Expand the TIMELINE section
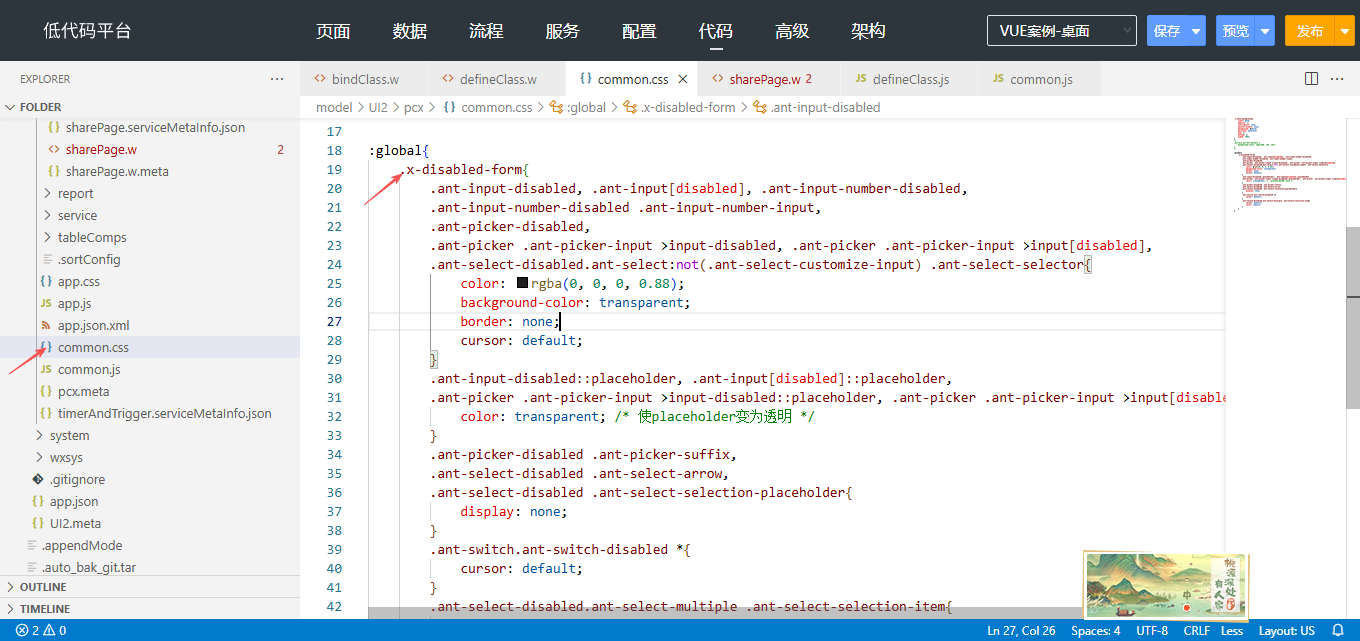This screenshot has width=1360, height=641. click(x=45, y=608)
